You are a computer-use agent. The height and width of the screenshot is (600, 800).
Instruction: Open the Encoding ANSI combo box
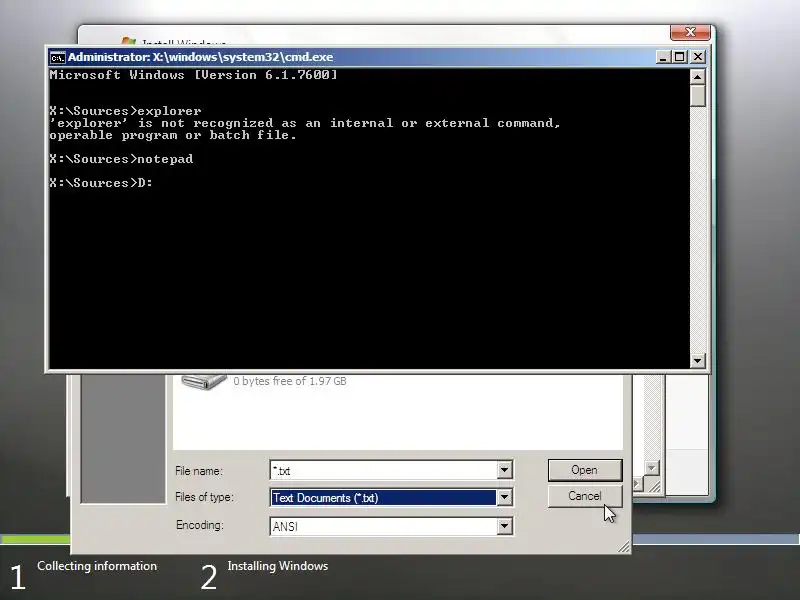click(391, 526)
